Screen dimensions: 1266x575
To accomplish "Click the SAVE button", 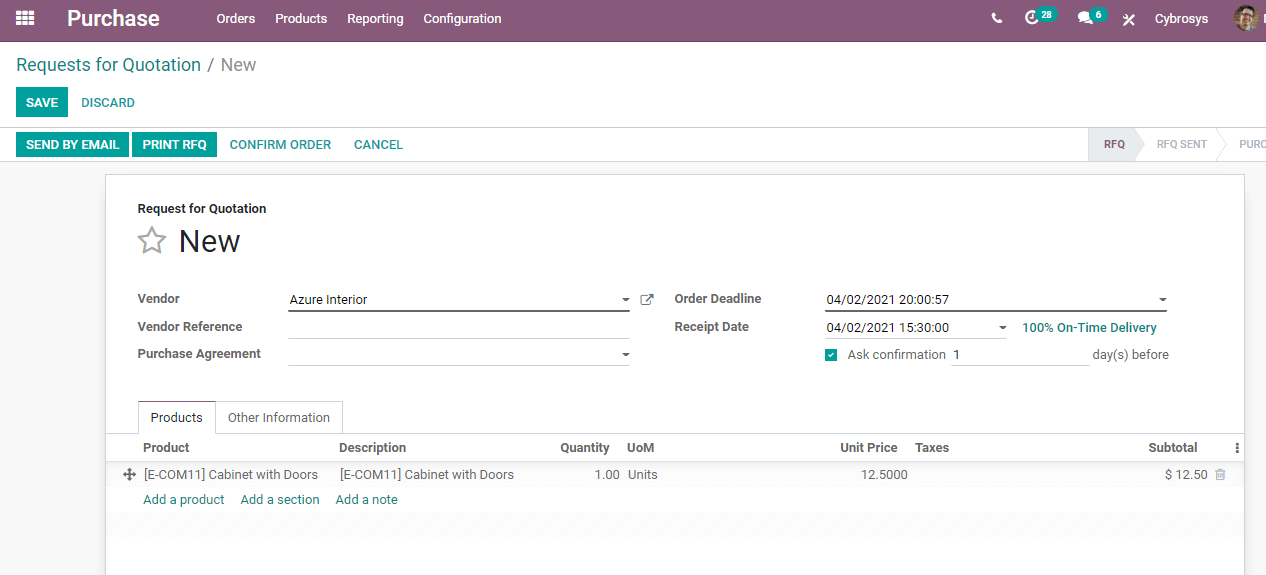I will (42, 103).
